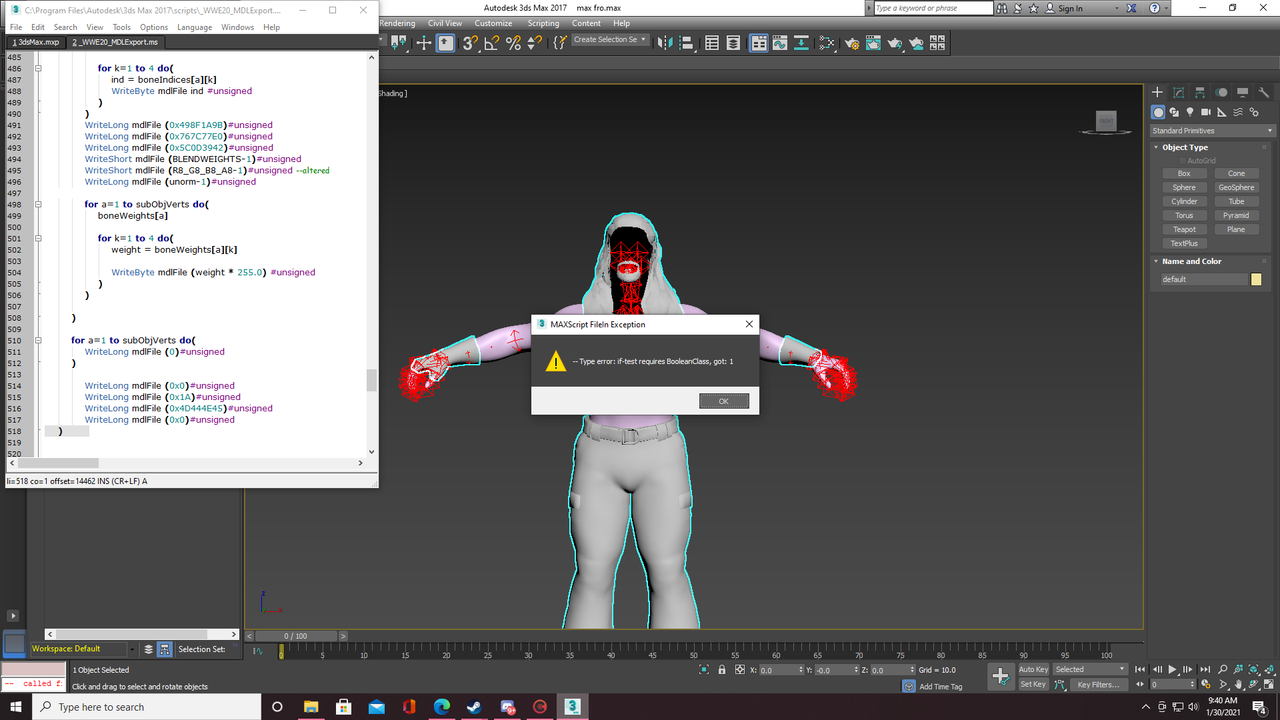Viewport: 1280px width, 720px height.
Task: Toggle Set Key animation mode
Action: (1033, 684)
